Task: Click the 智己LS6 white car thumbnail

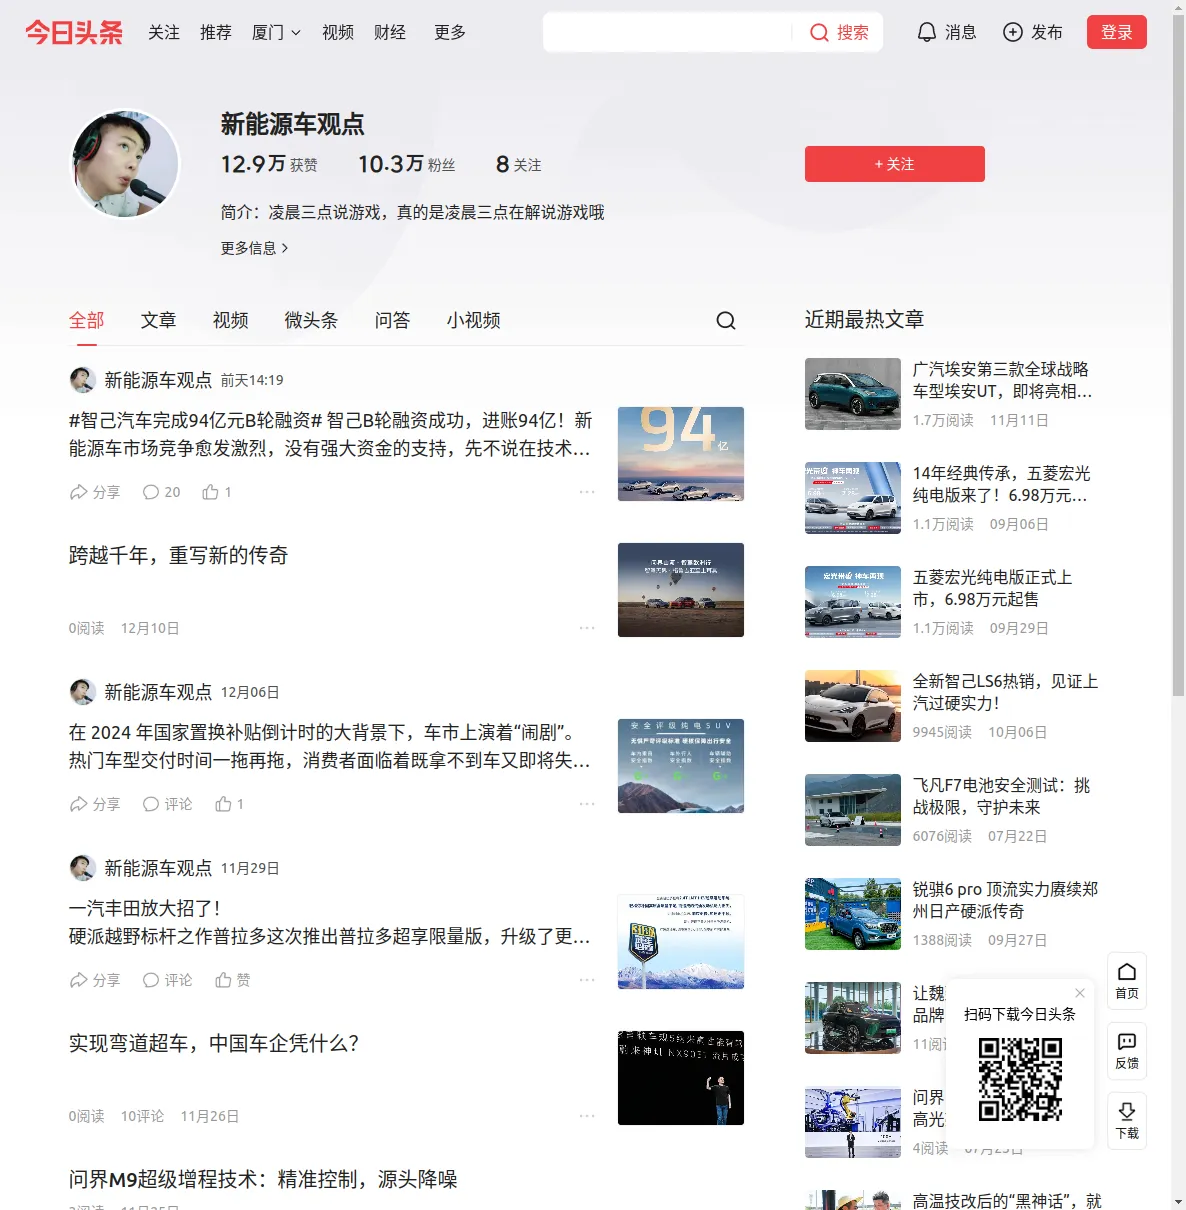Action: (853, 706)
